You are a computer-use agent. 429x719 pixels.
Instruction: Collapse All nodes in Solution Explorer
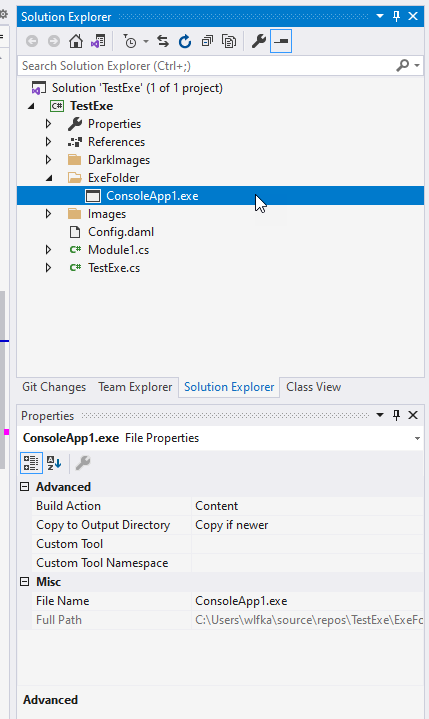207,42
